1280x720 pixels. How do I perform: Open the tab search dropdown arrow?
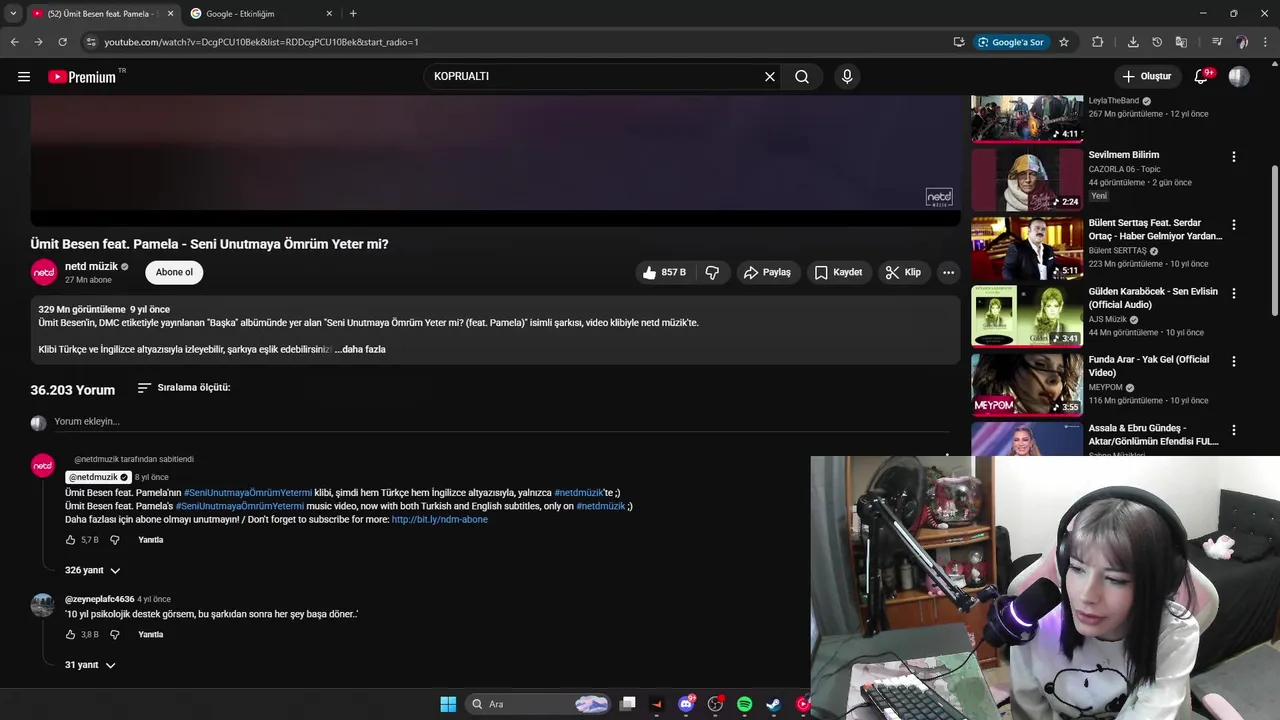(13, 14)
